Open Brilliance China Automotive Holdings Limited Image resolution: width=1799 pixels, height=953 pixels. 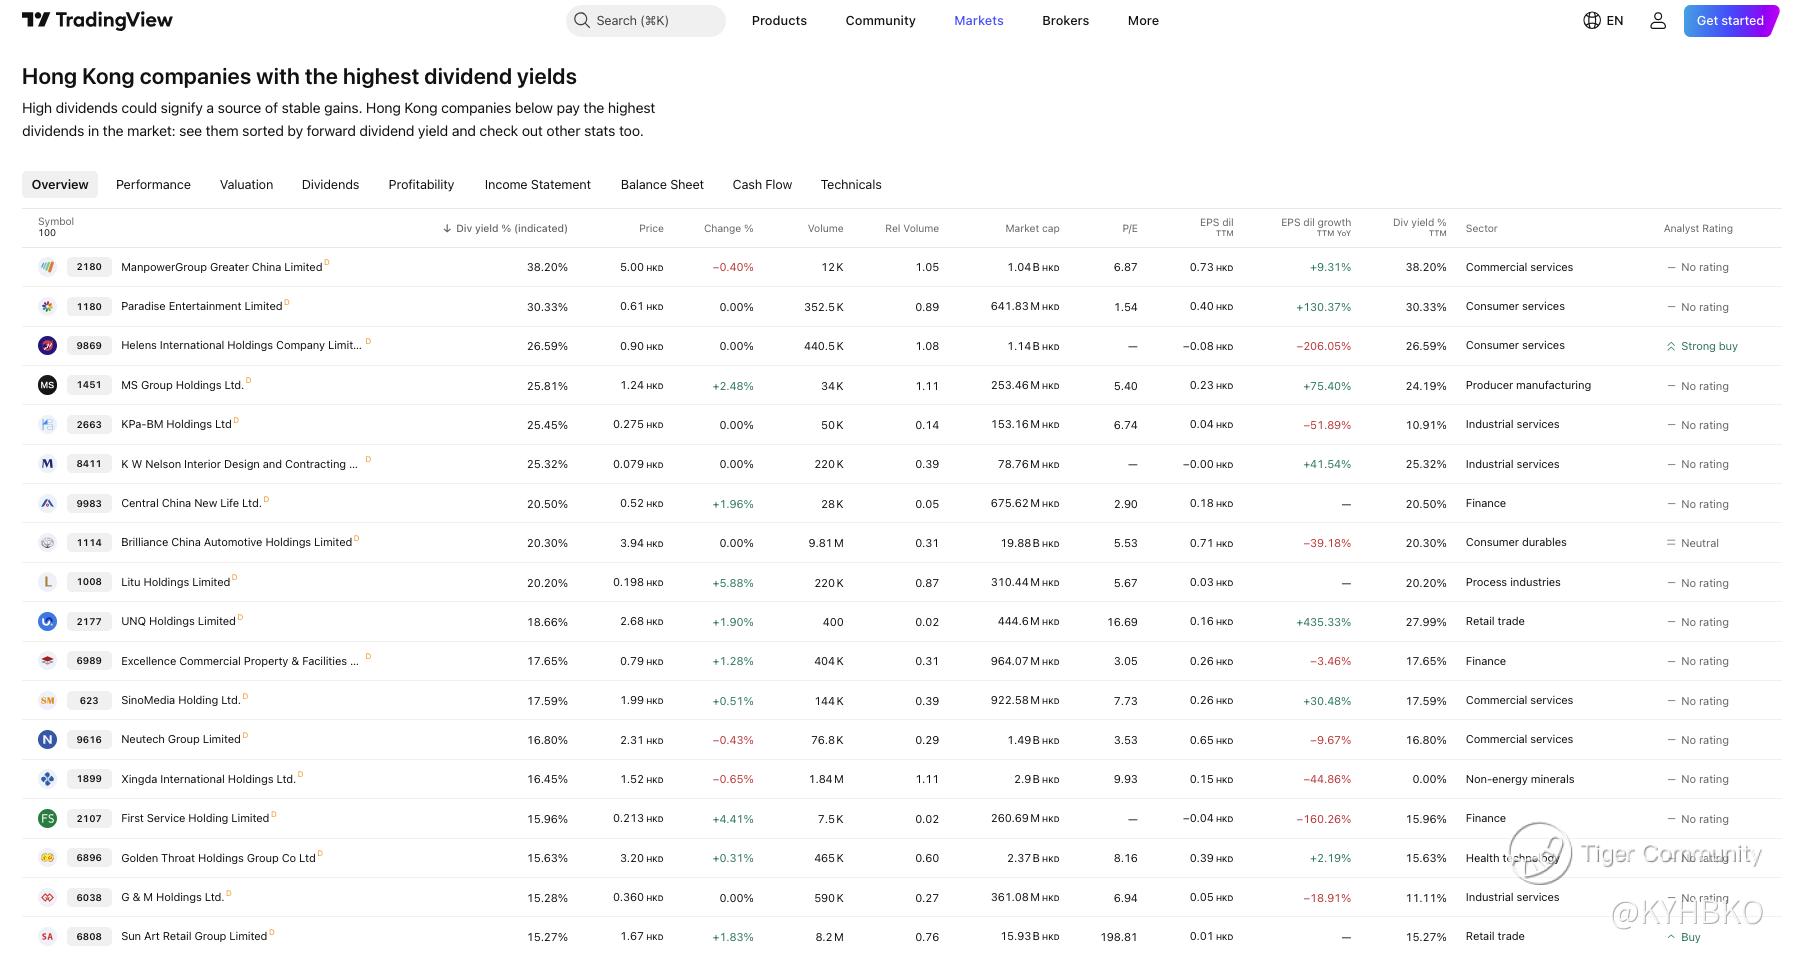[236, 543]
